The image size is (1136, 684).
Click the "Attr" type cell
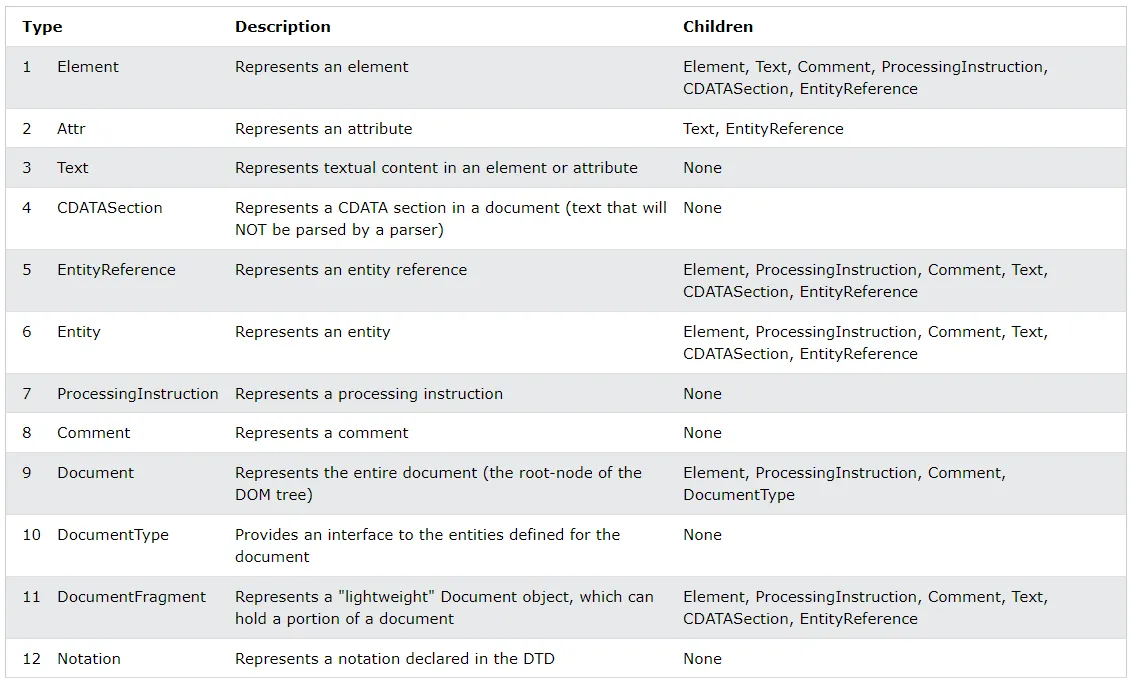[71, 129]
